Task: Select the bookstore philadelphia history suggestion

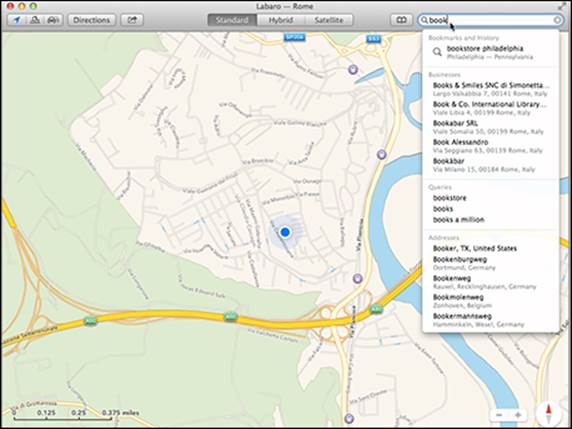Action: click(491, 52)
